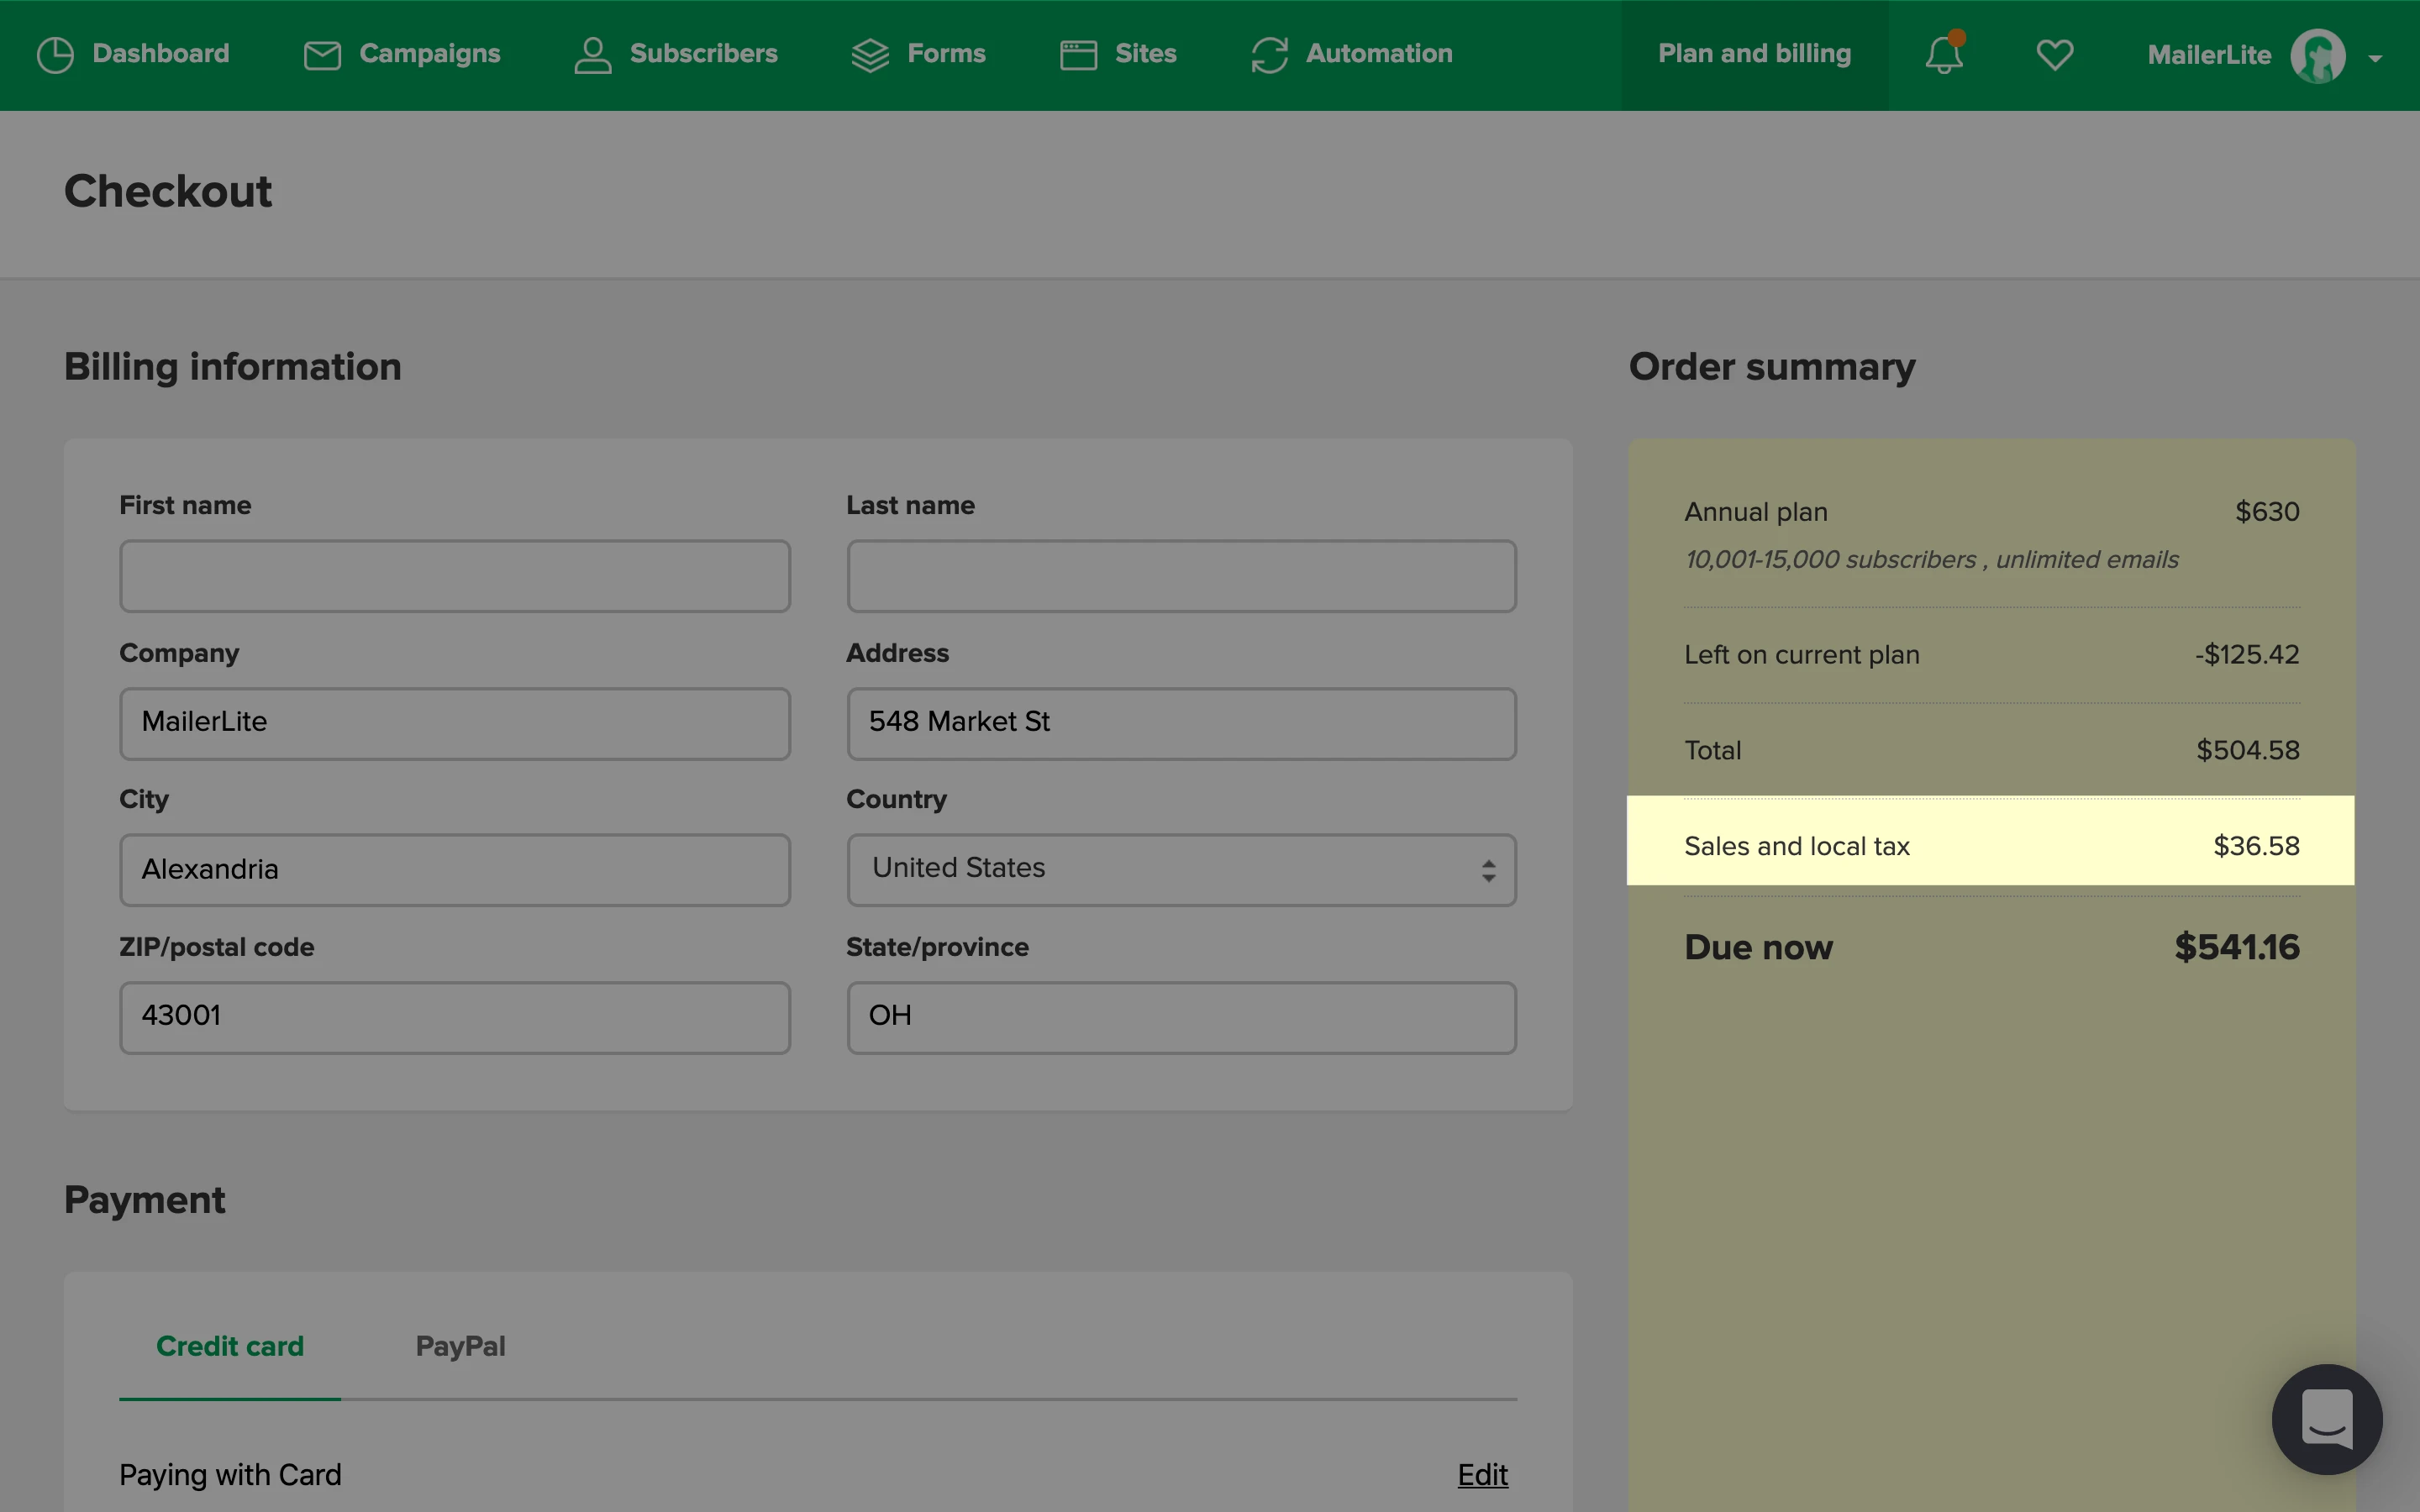Focus the First name input field

point(455,576)
